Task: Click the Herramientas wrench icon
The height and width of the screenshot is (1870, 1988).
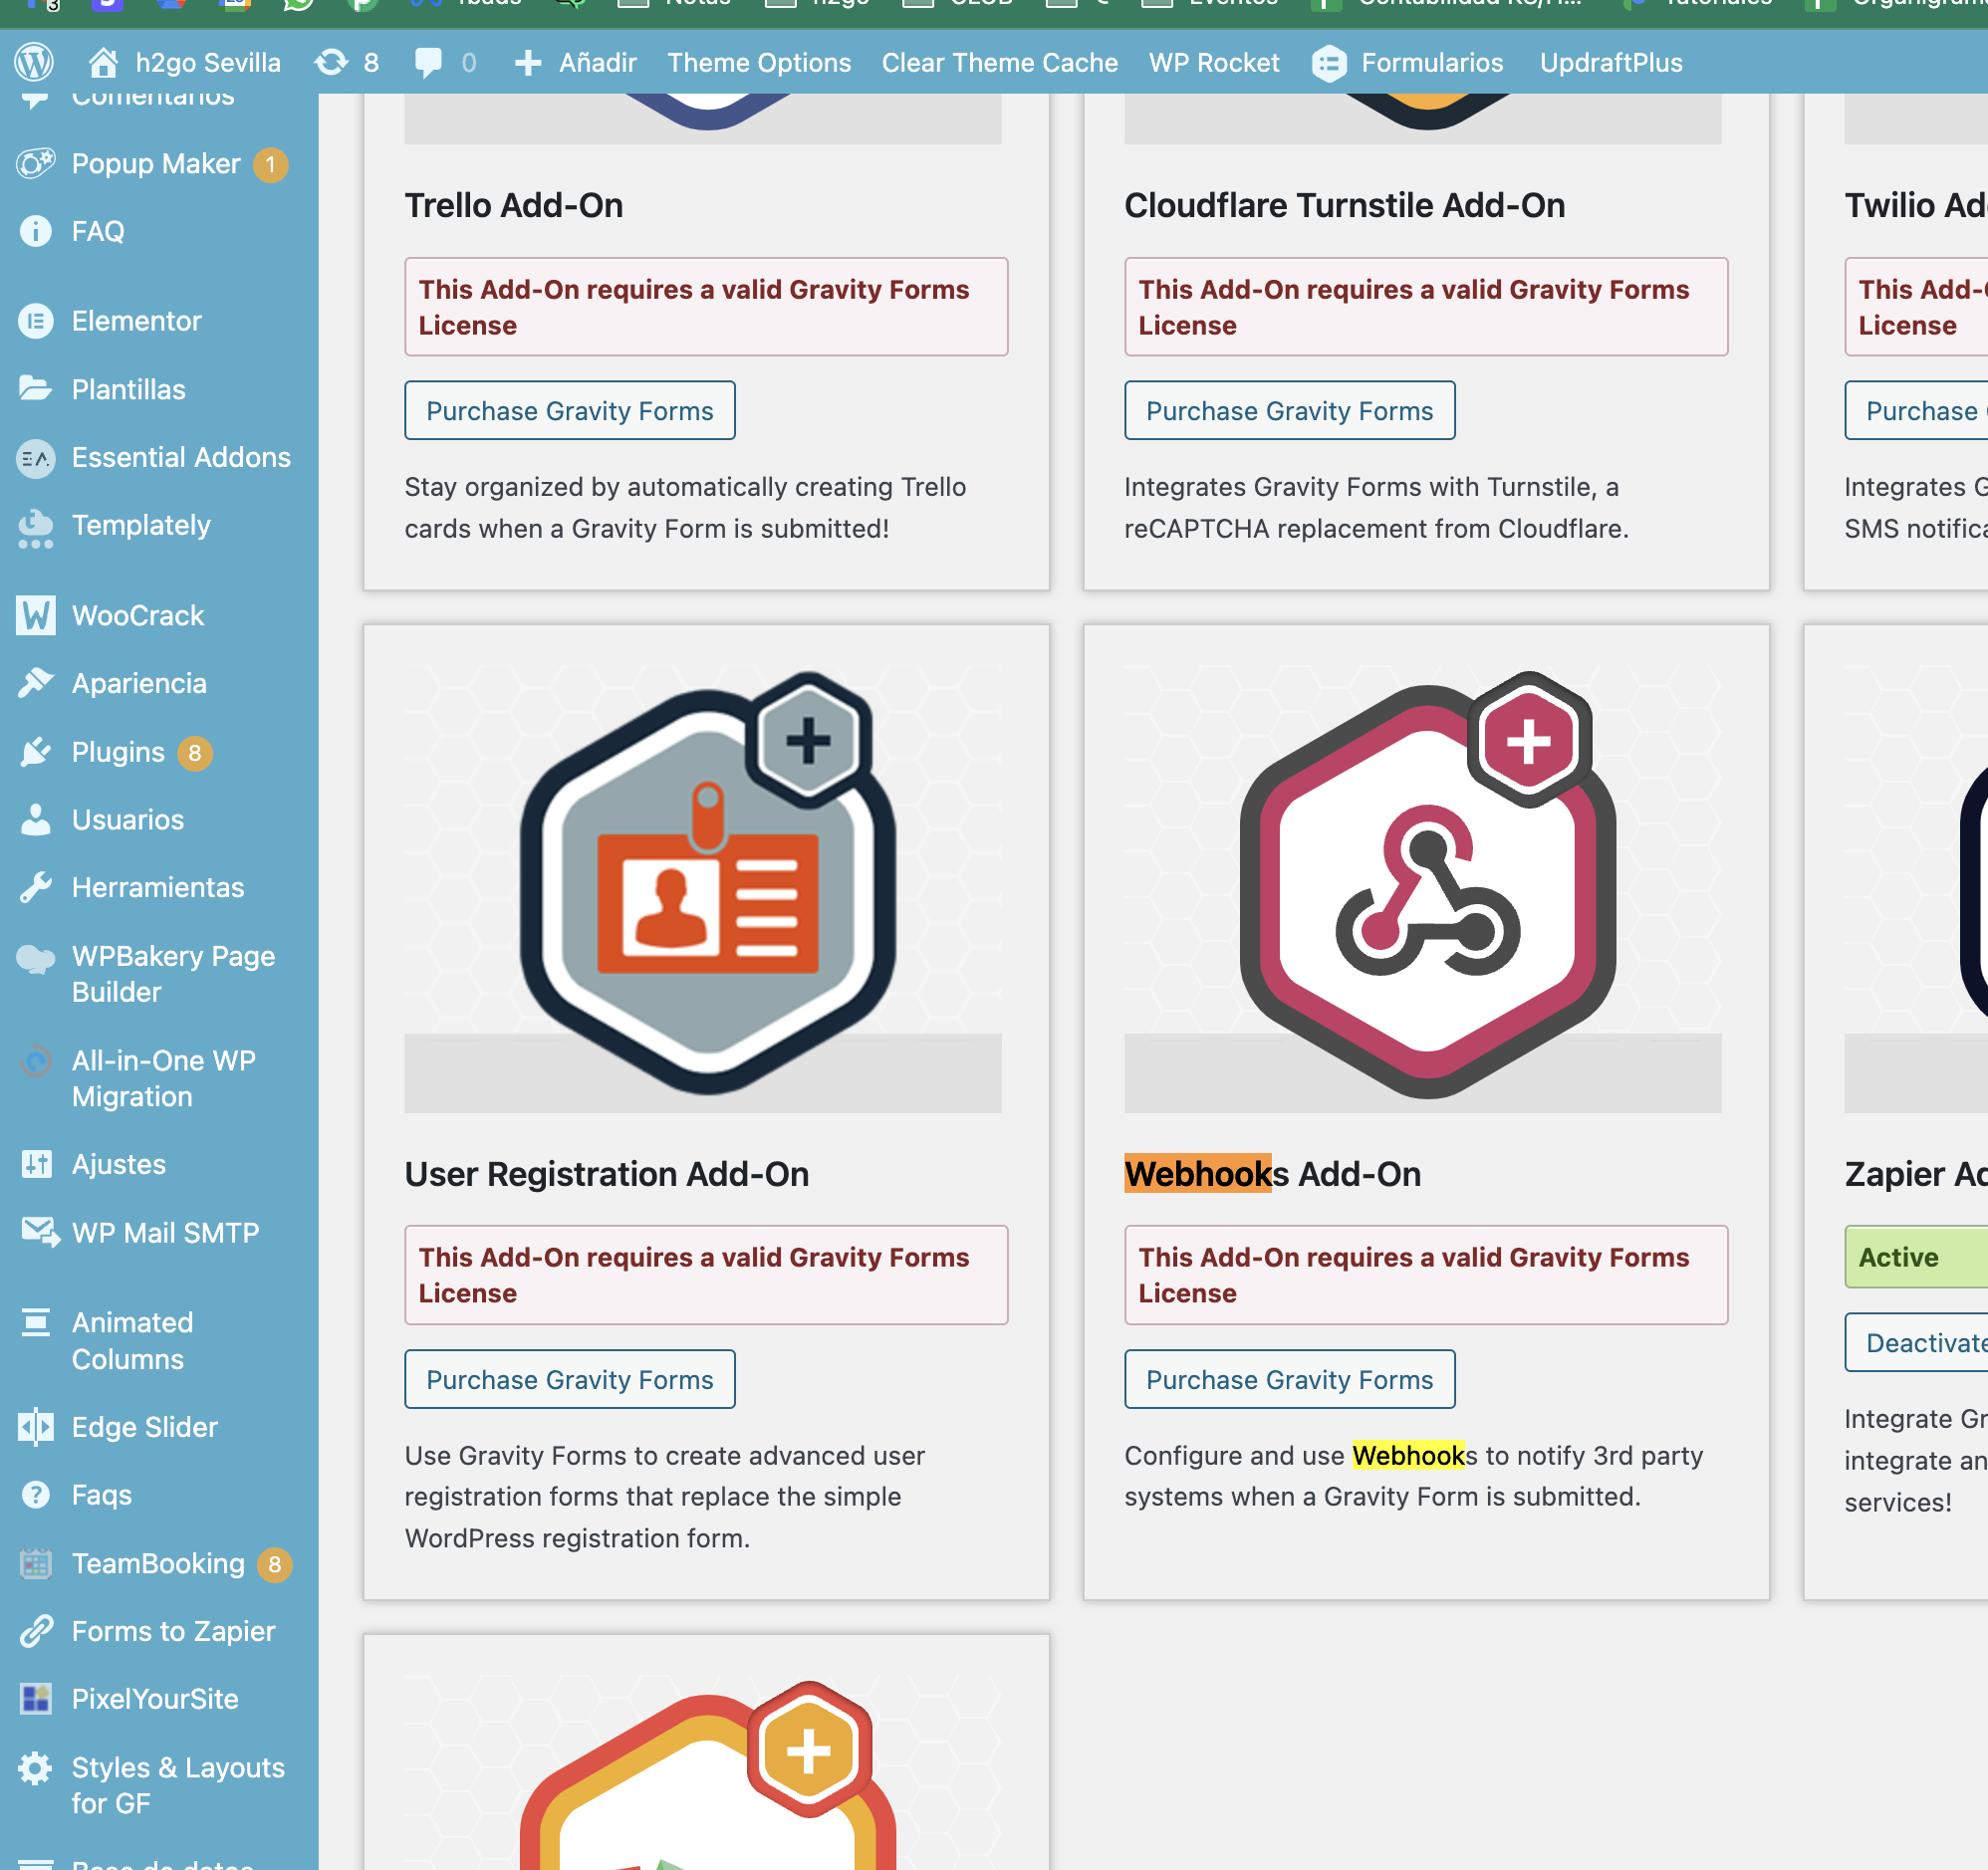Action: click(36, 888)
